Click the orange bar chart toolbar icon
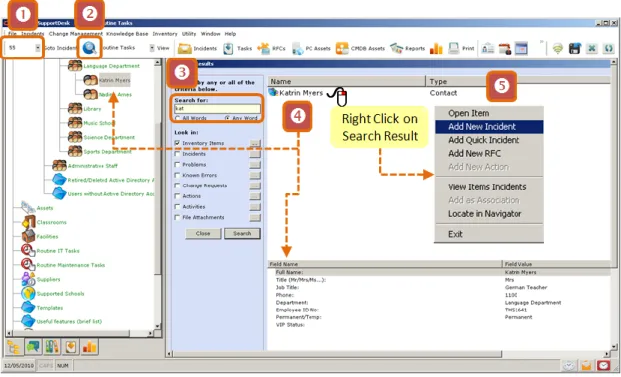The width and height of the screenshot is (621, 377). (436, 48)
